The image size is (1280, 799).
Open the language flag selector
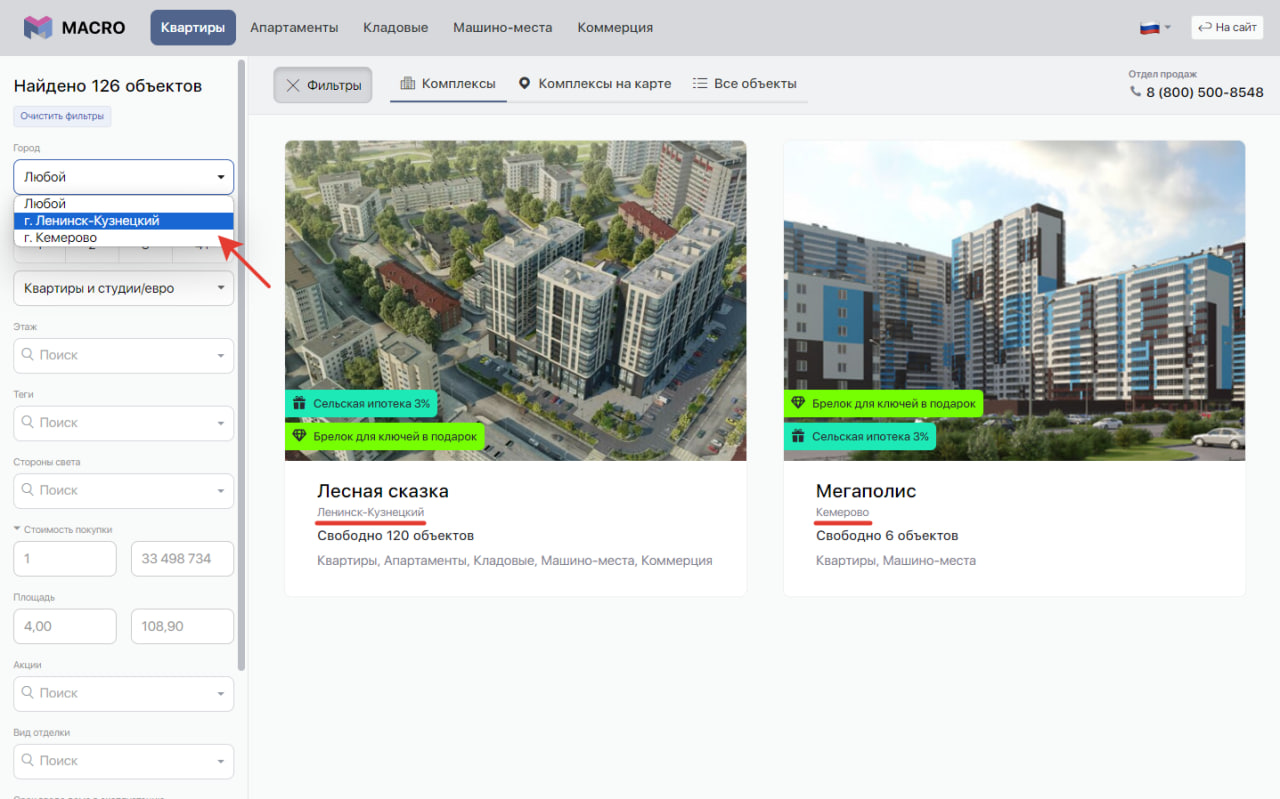click(1154, 28)
